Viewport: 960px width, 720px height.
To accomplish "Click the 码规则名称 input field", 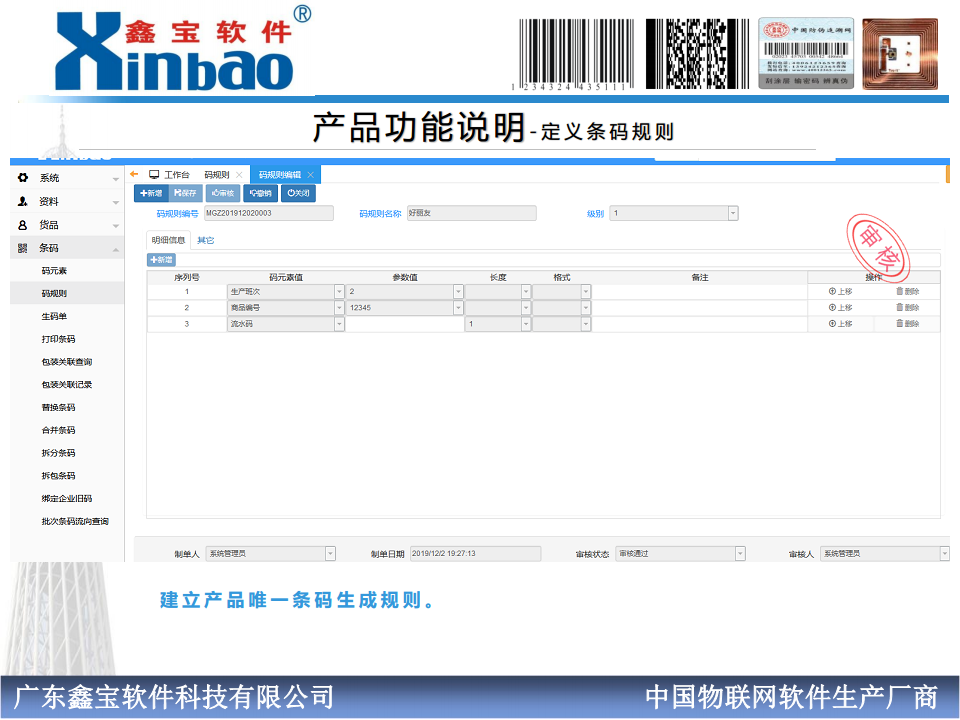I will (471, 213).
